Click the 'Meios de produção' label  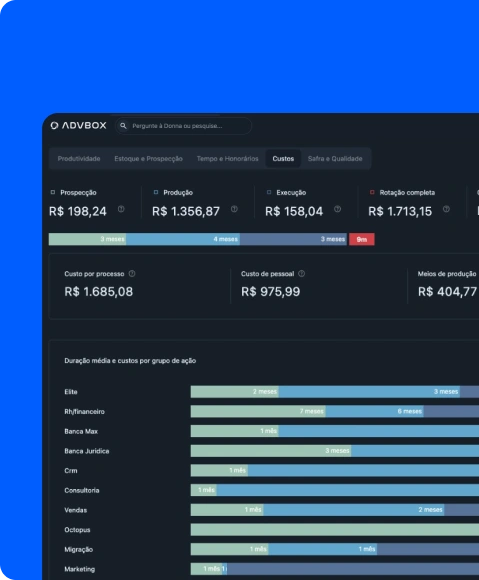pyautogui.click(x=447, y=274)
